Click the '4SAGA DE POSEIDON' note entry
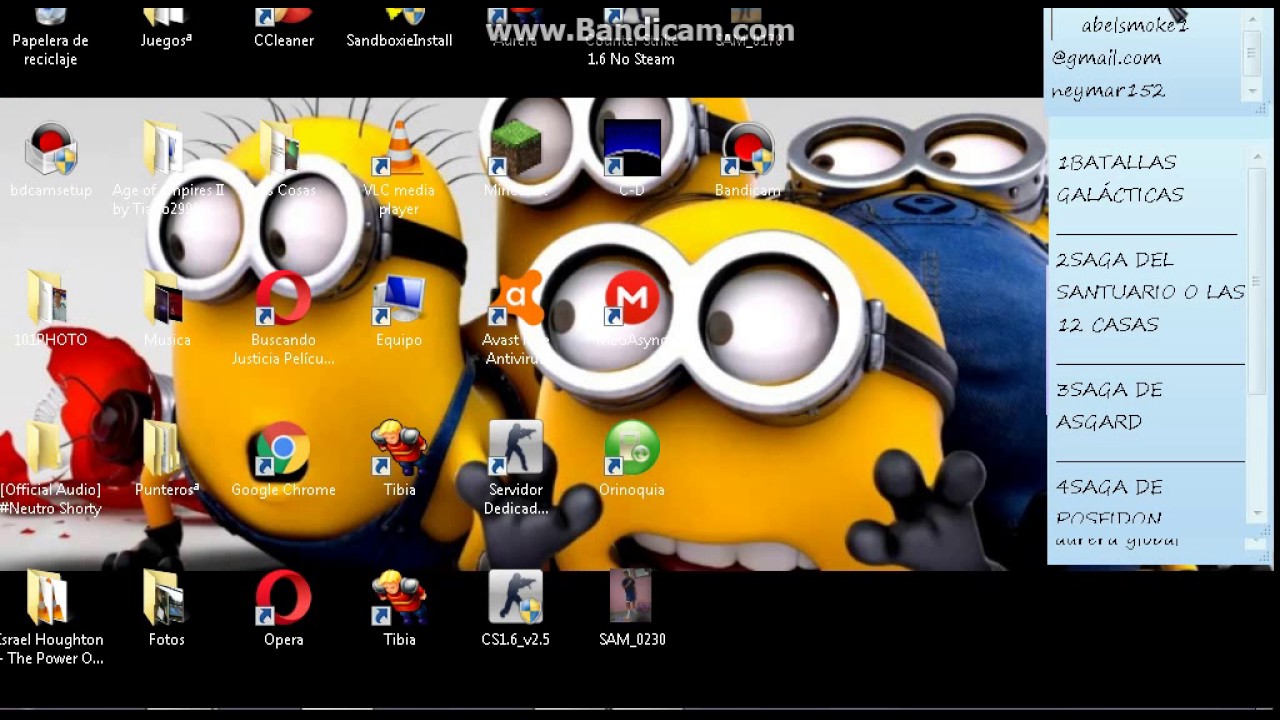The image size is (1280, 720). pos(1109,502)
